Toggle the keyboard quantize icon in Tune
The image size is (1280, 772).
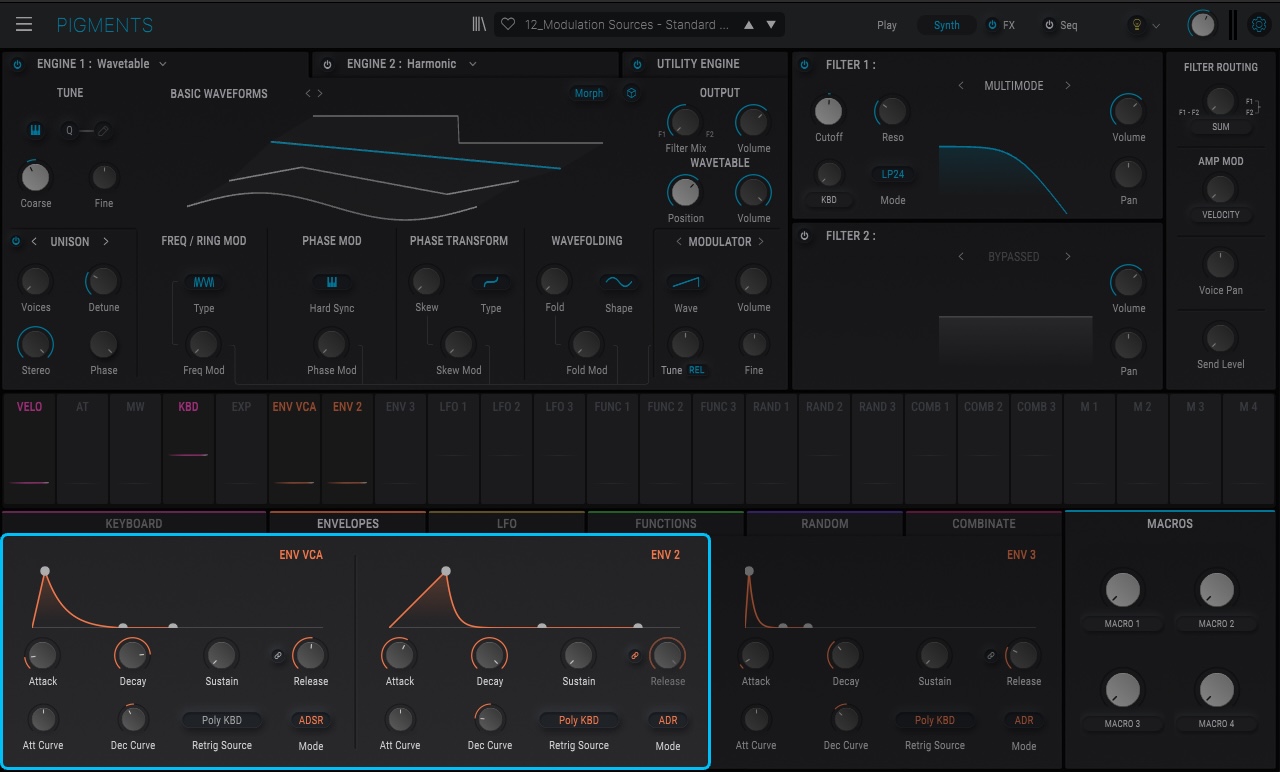tap(35, 130)
